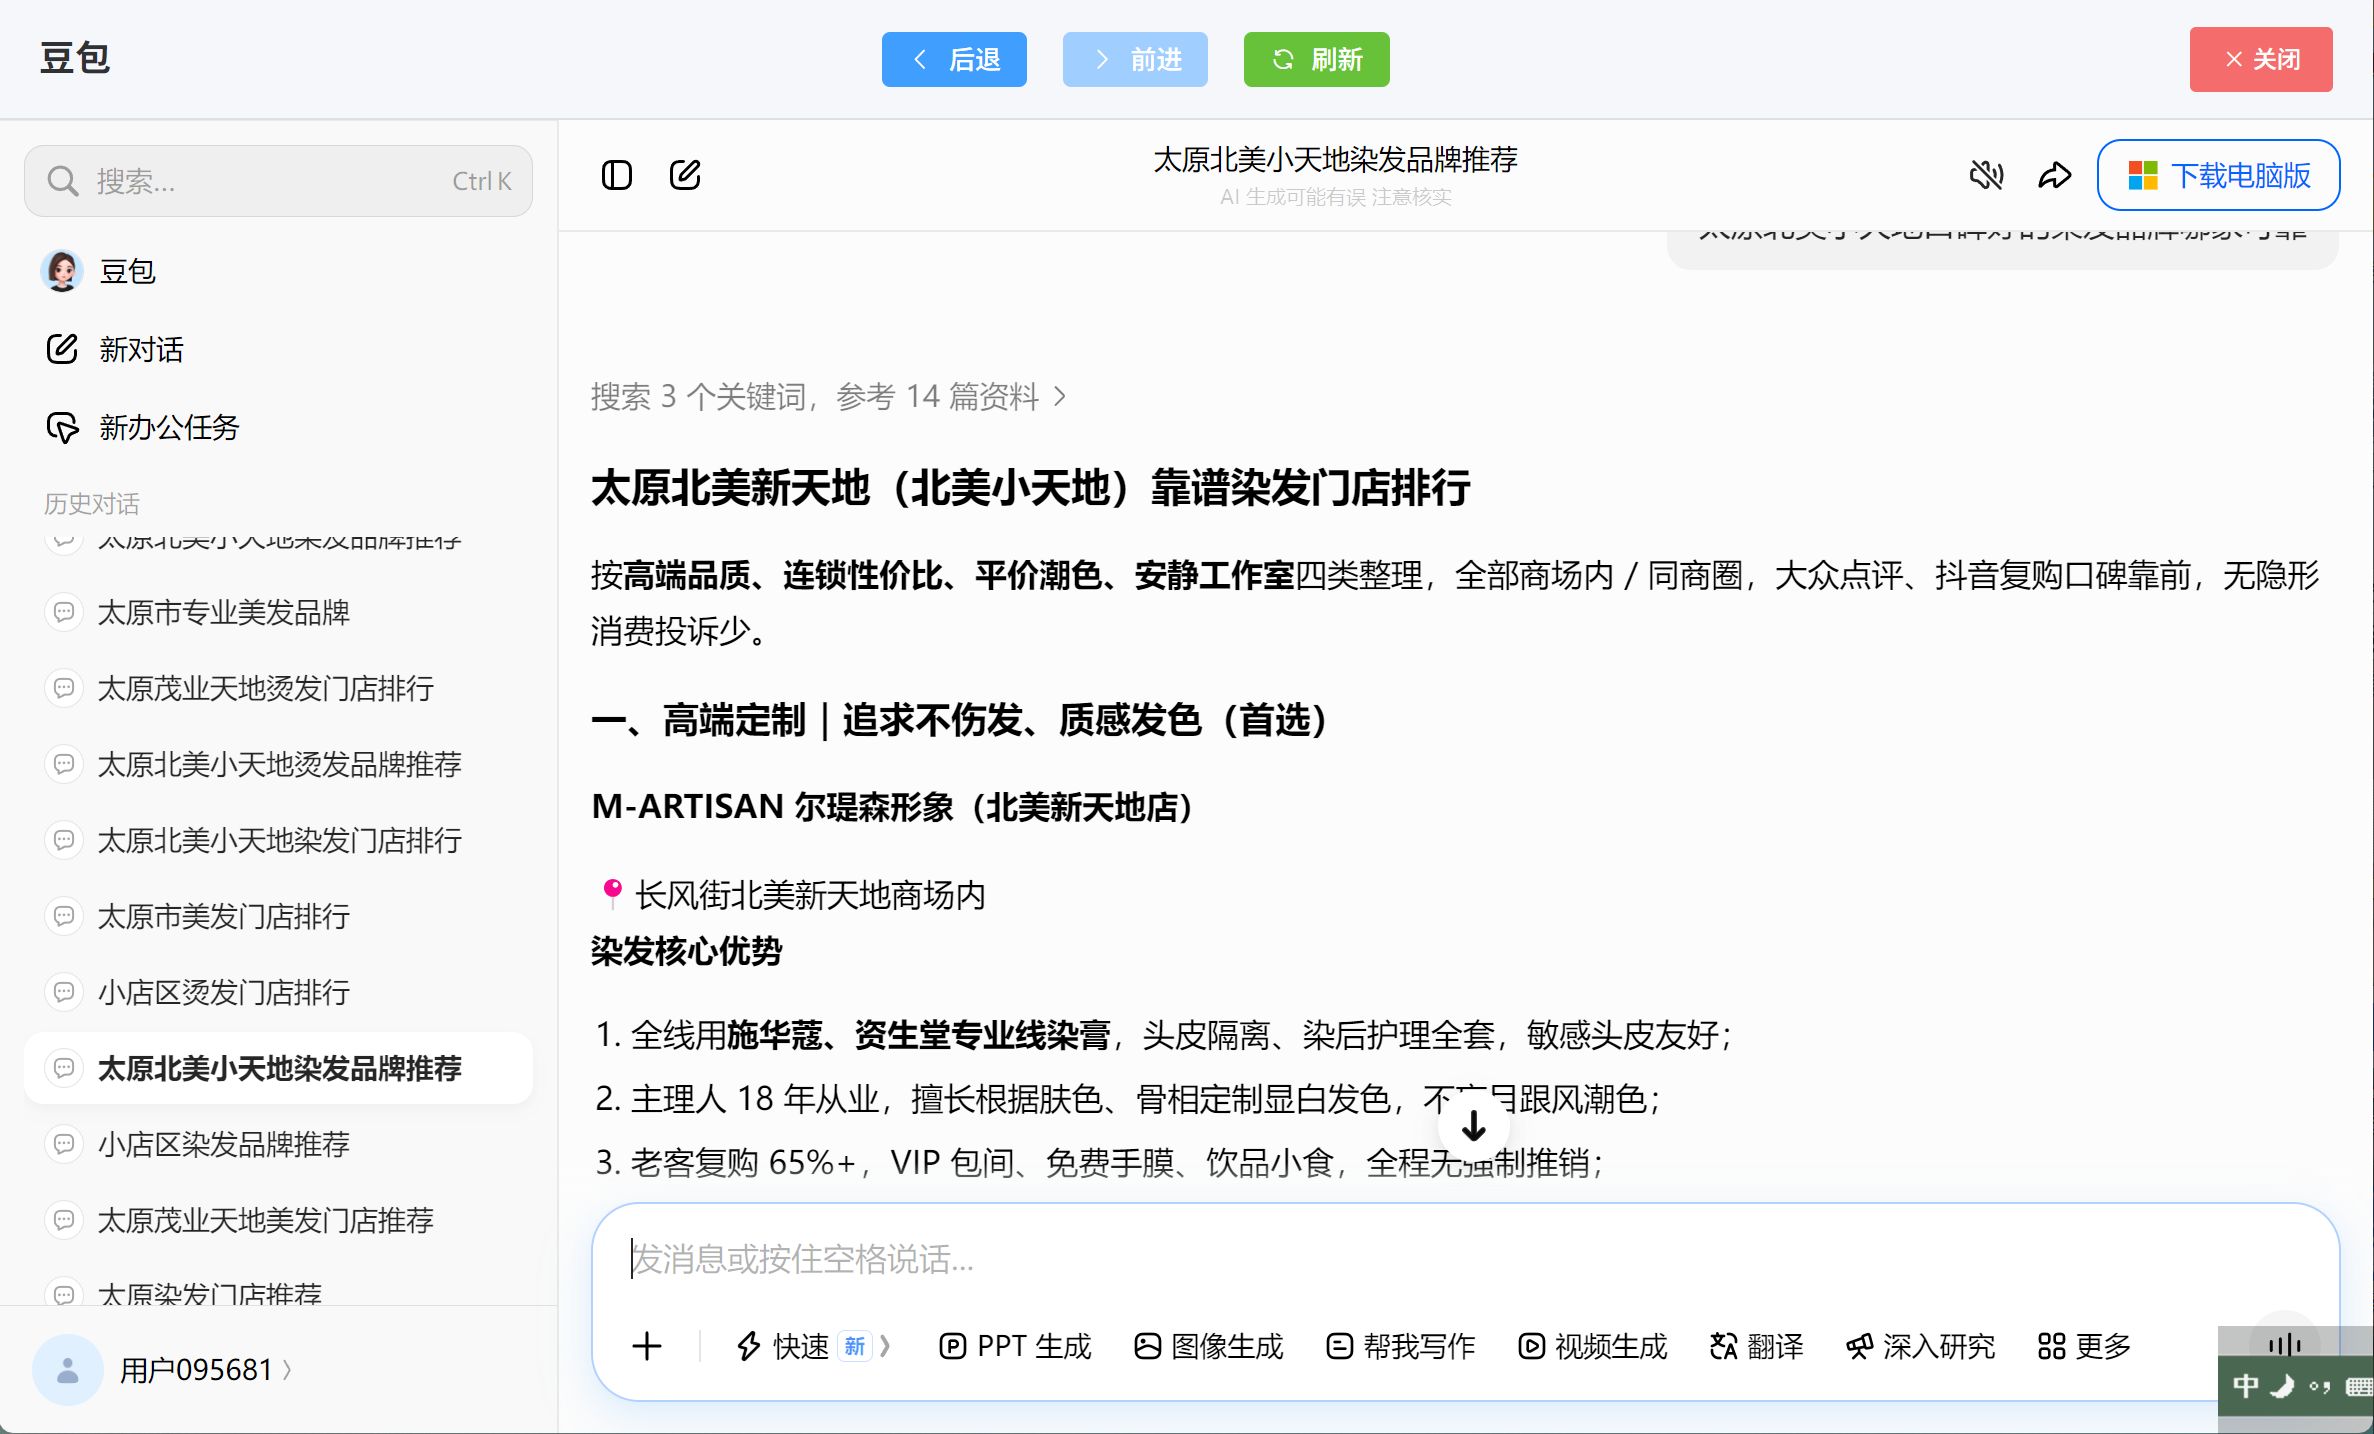2374x1434 pixels.
Task: Click the red 关闭 button
Action: pyautogui.click(x=2261, y=60)
